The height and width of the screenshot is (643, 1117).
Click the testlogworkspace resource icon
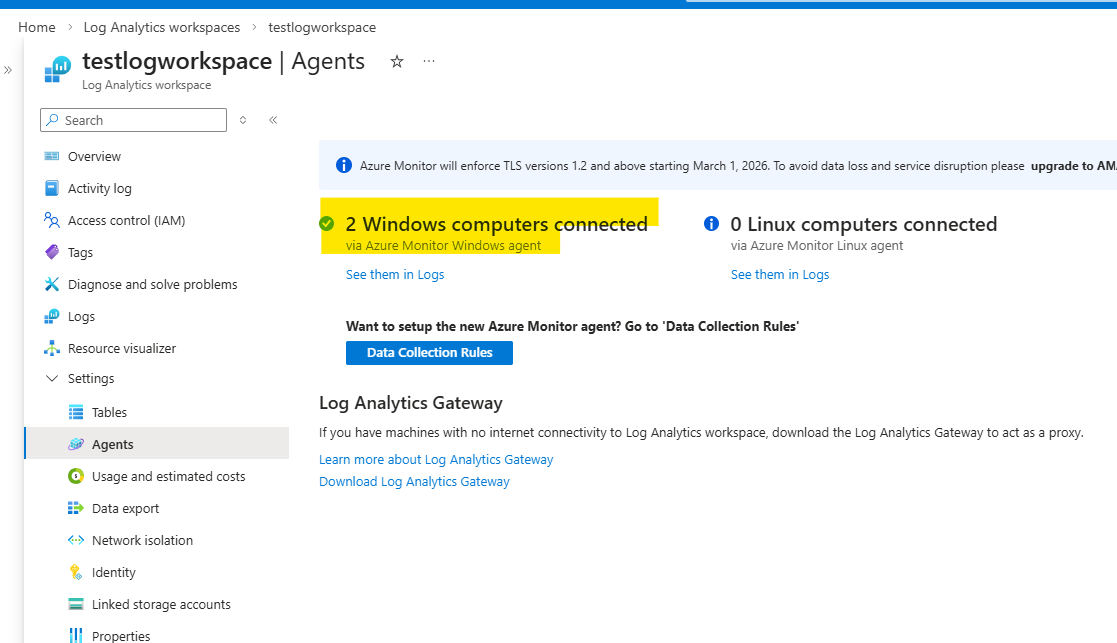[x=58, y=70]
